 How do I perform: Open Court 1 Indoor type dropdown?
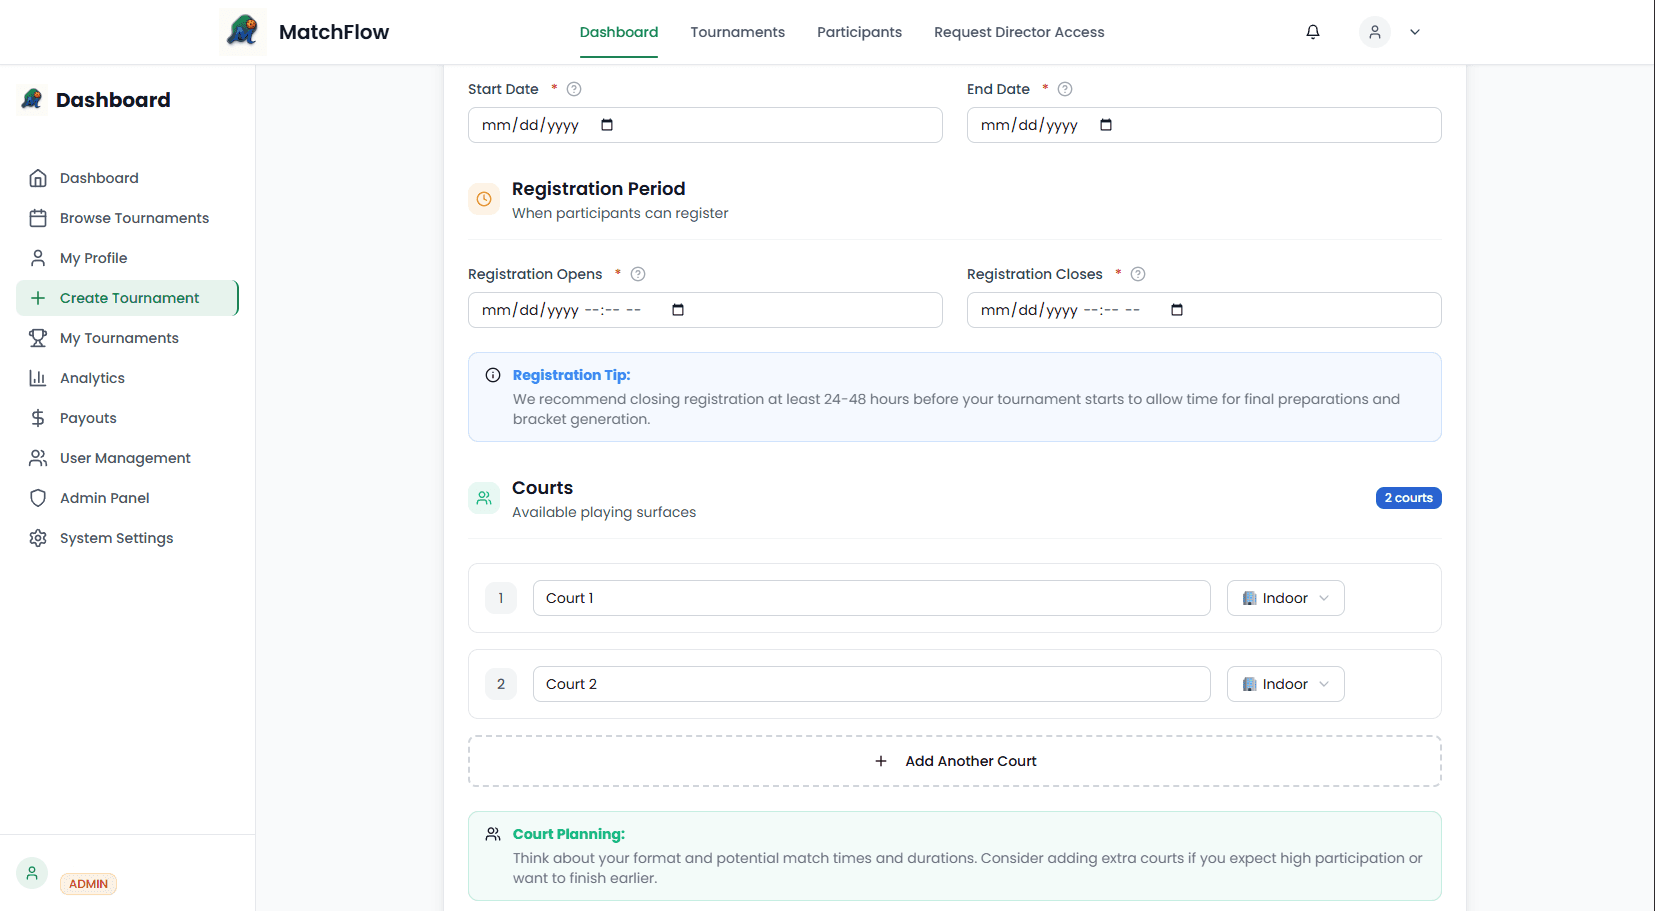(x=1285, y=598)
